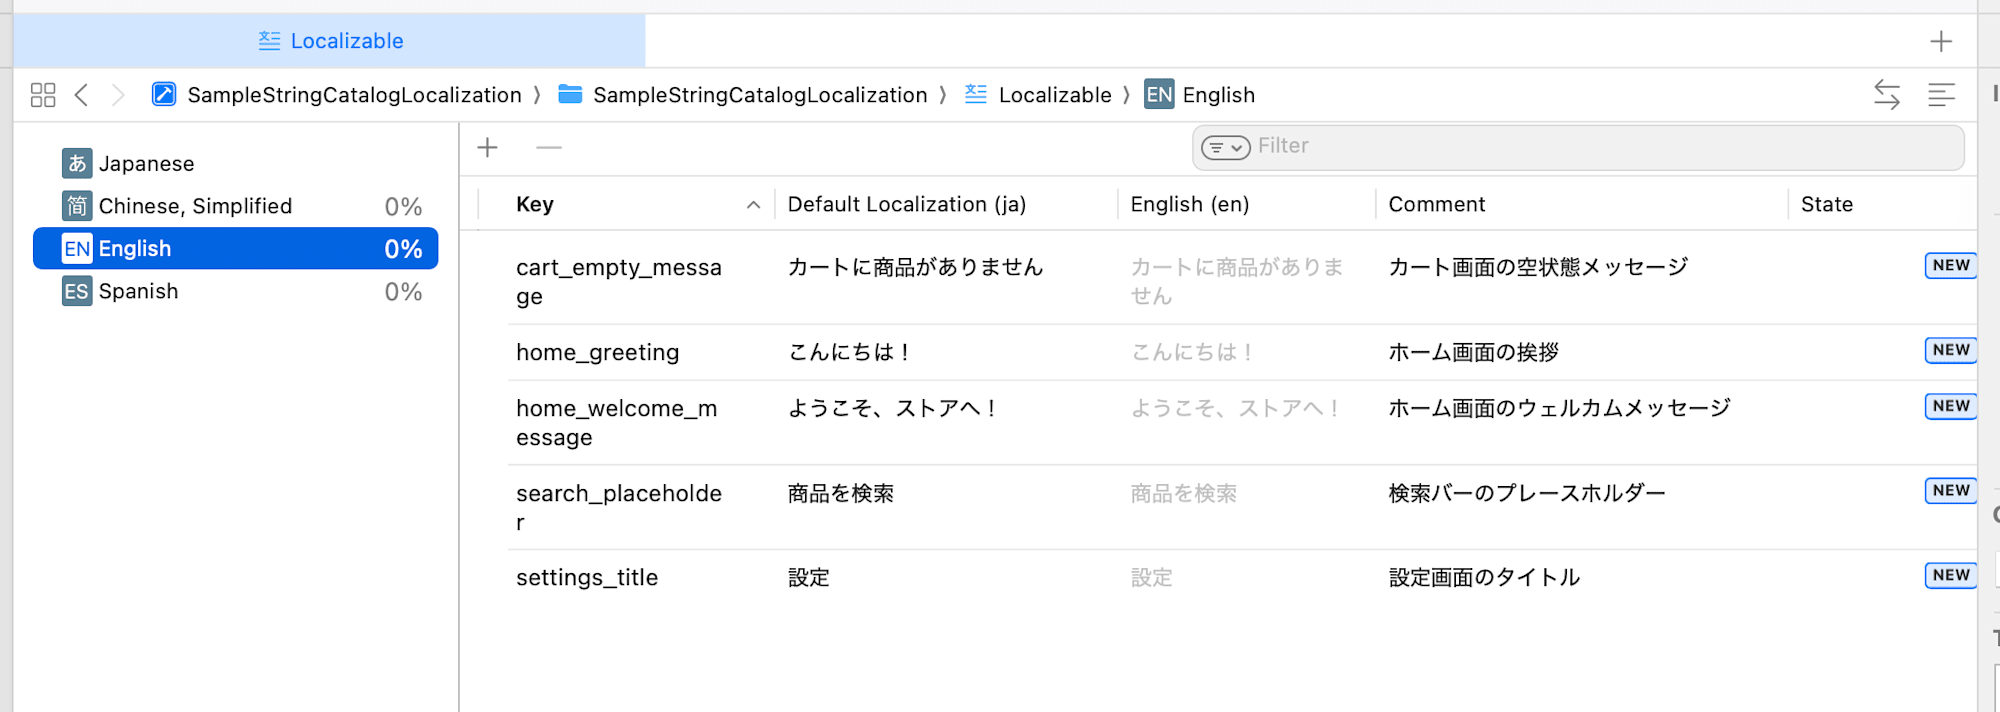The image size is (2000, 712).
Task: Click the swap arrows review icon
Action: [x=1886, y=95]
